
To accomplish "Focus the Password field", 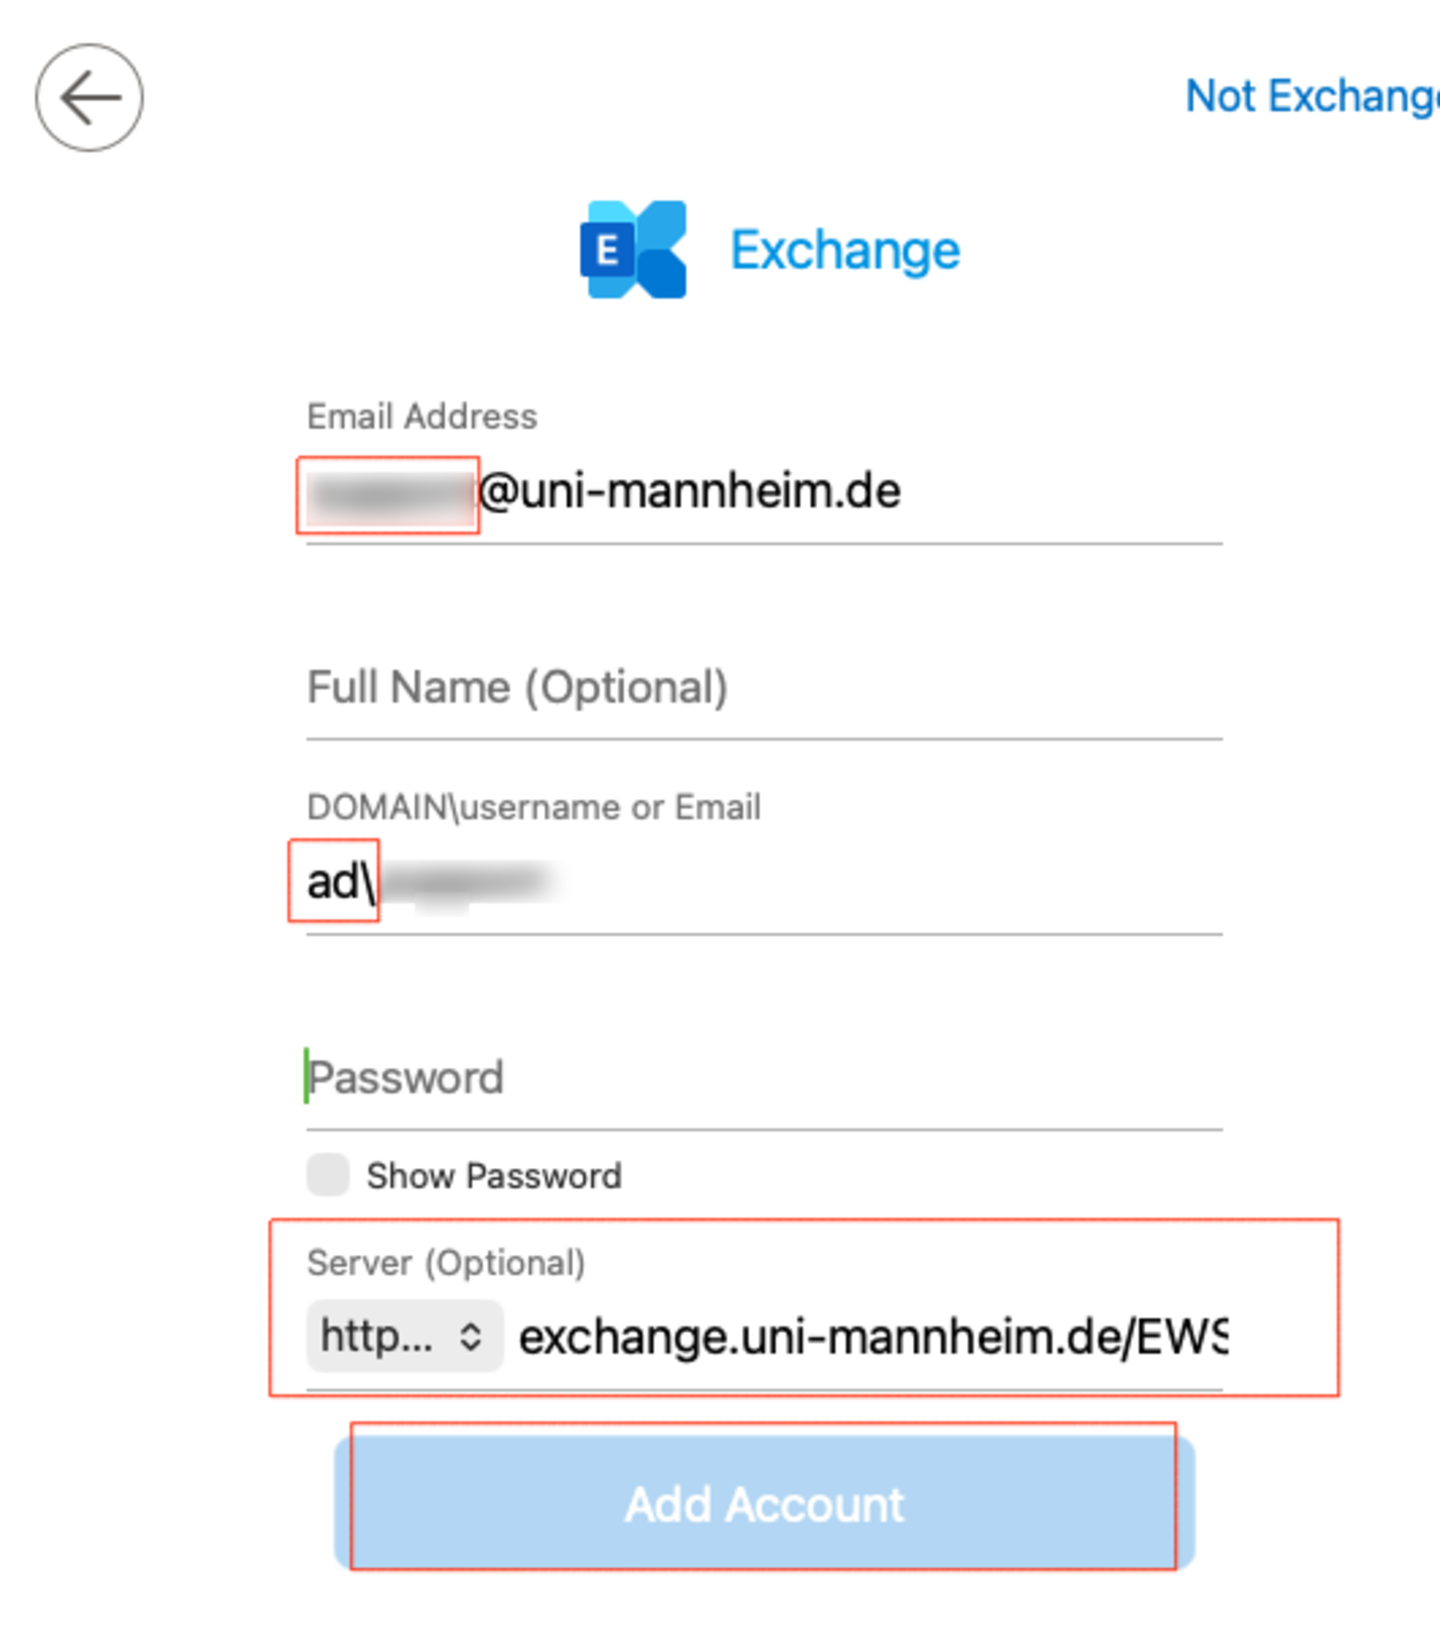I will 763,1078.
